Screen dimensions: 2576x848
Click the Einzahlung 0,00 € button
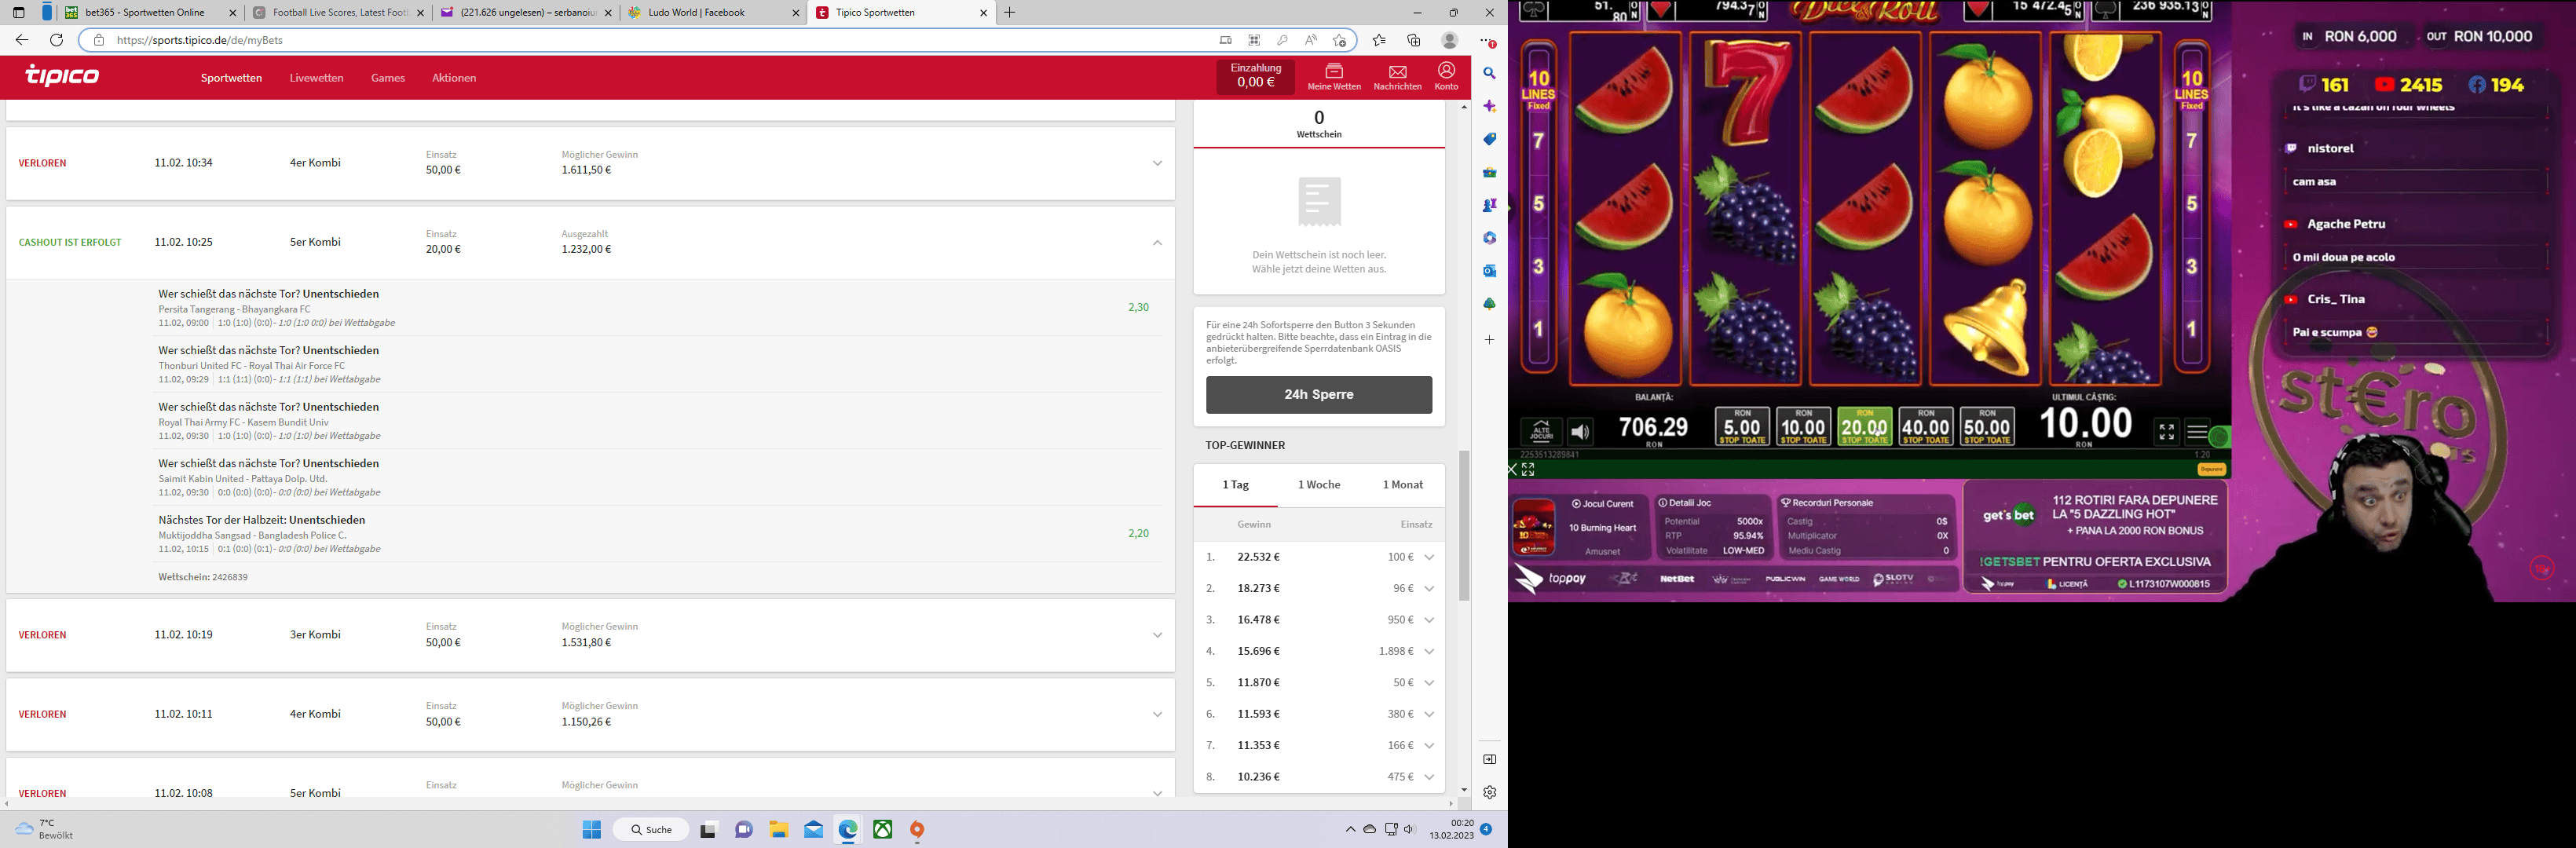[1255, 76]
